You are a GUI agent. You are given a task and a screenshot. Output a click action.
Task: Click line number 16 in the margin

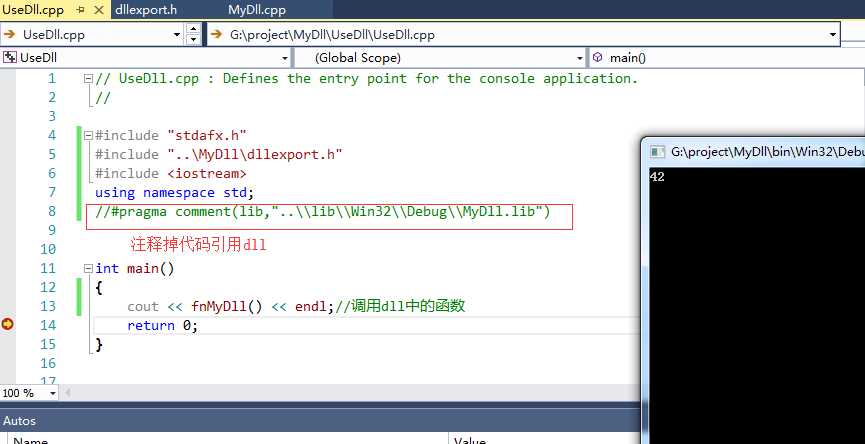(x=48, y=363)
